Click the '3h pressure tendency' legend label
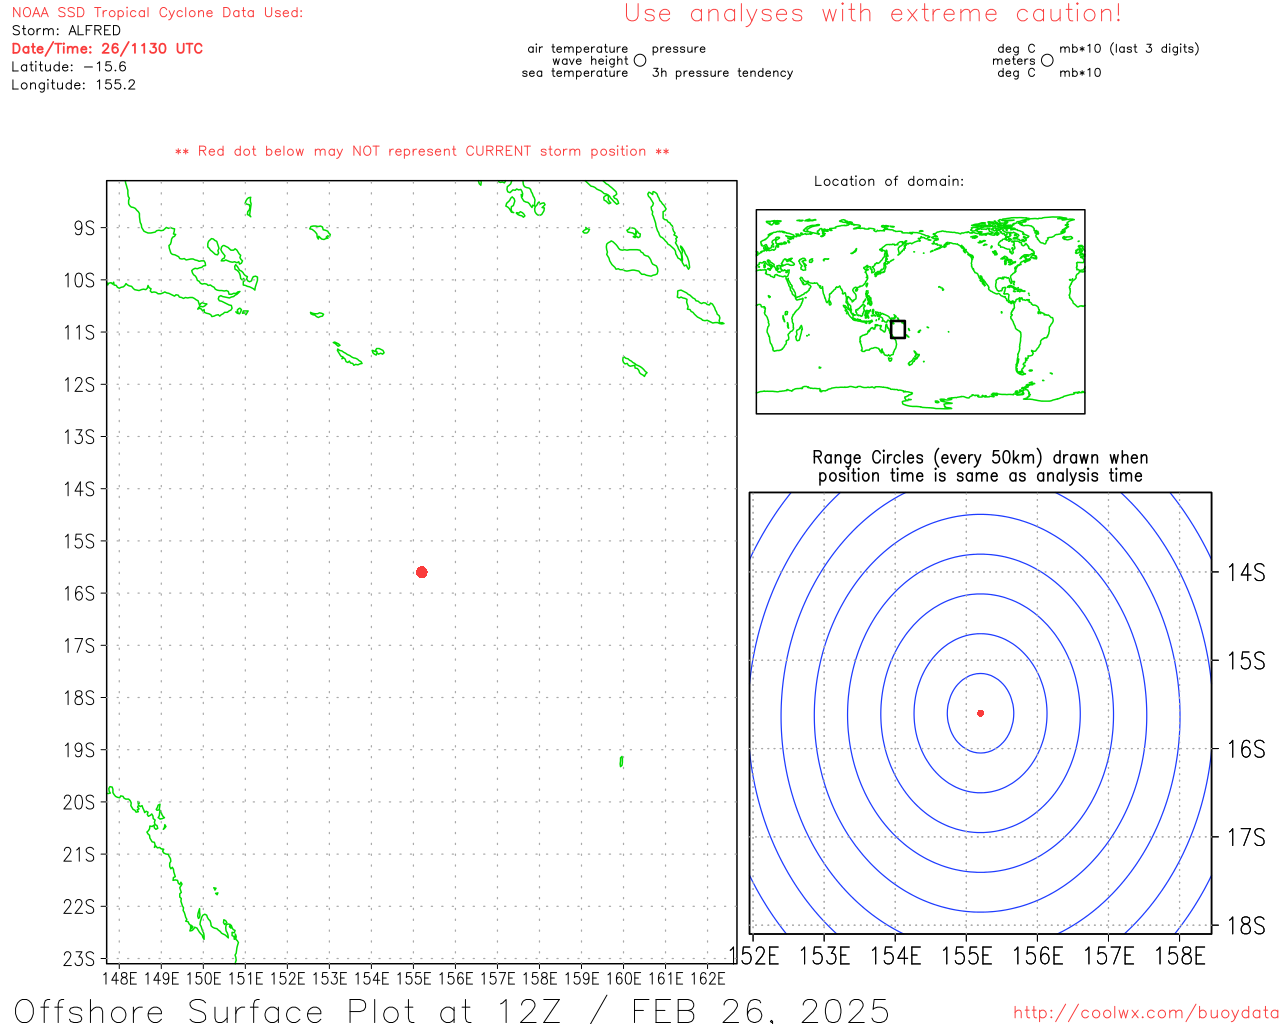 point(722,73)
